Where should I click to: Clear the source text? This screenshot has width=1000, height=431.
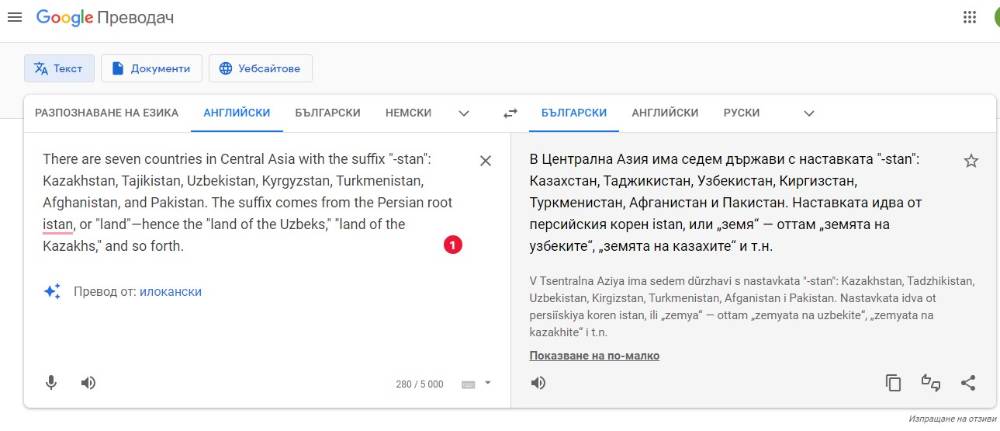point(485,161)
